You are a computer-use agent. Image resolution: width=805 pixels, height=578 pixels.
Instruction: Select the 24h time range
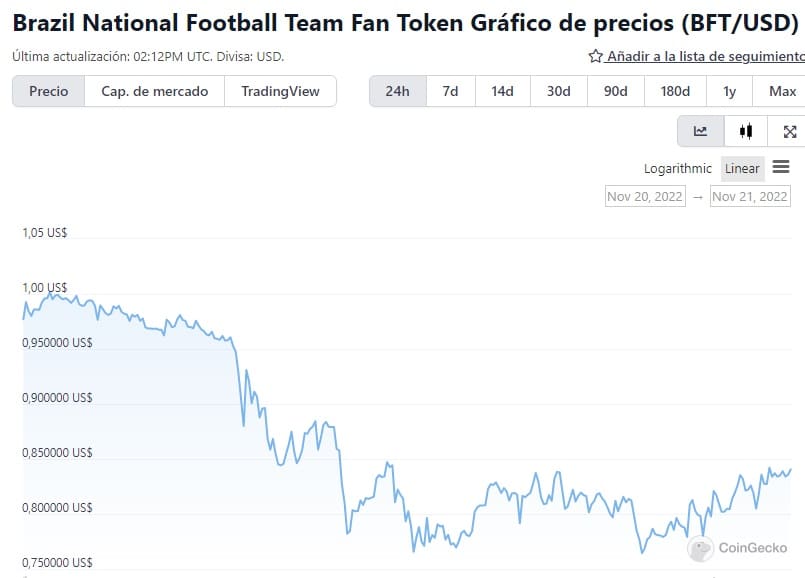398,91
